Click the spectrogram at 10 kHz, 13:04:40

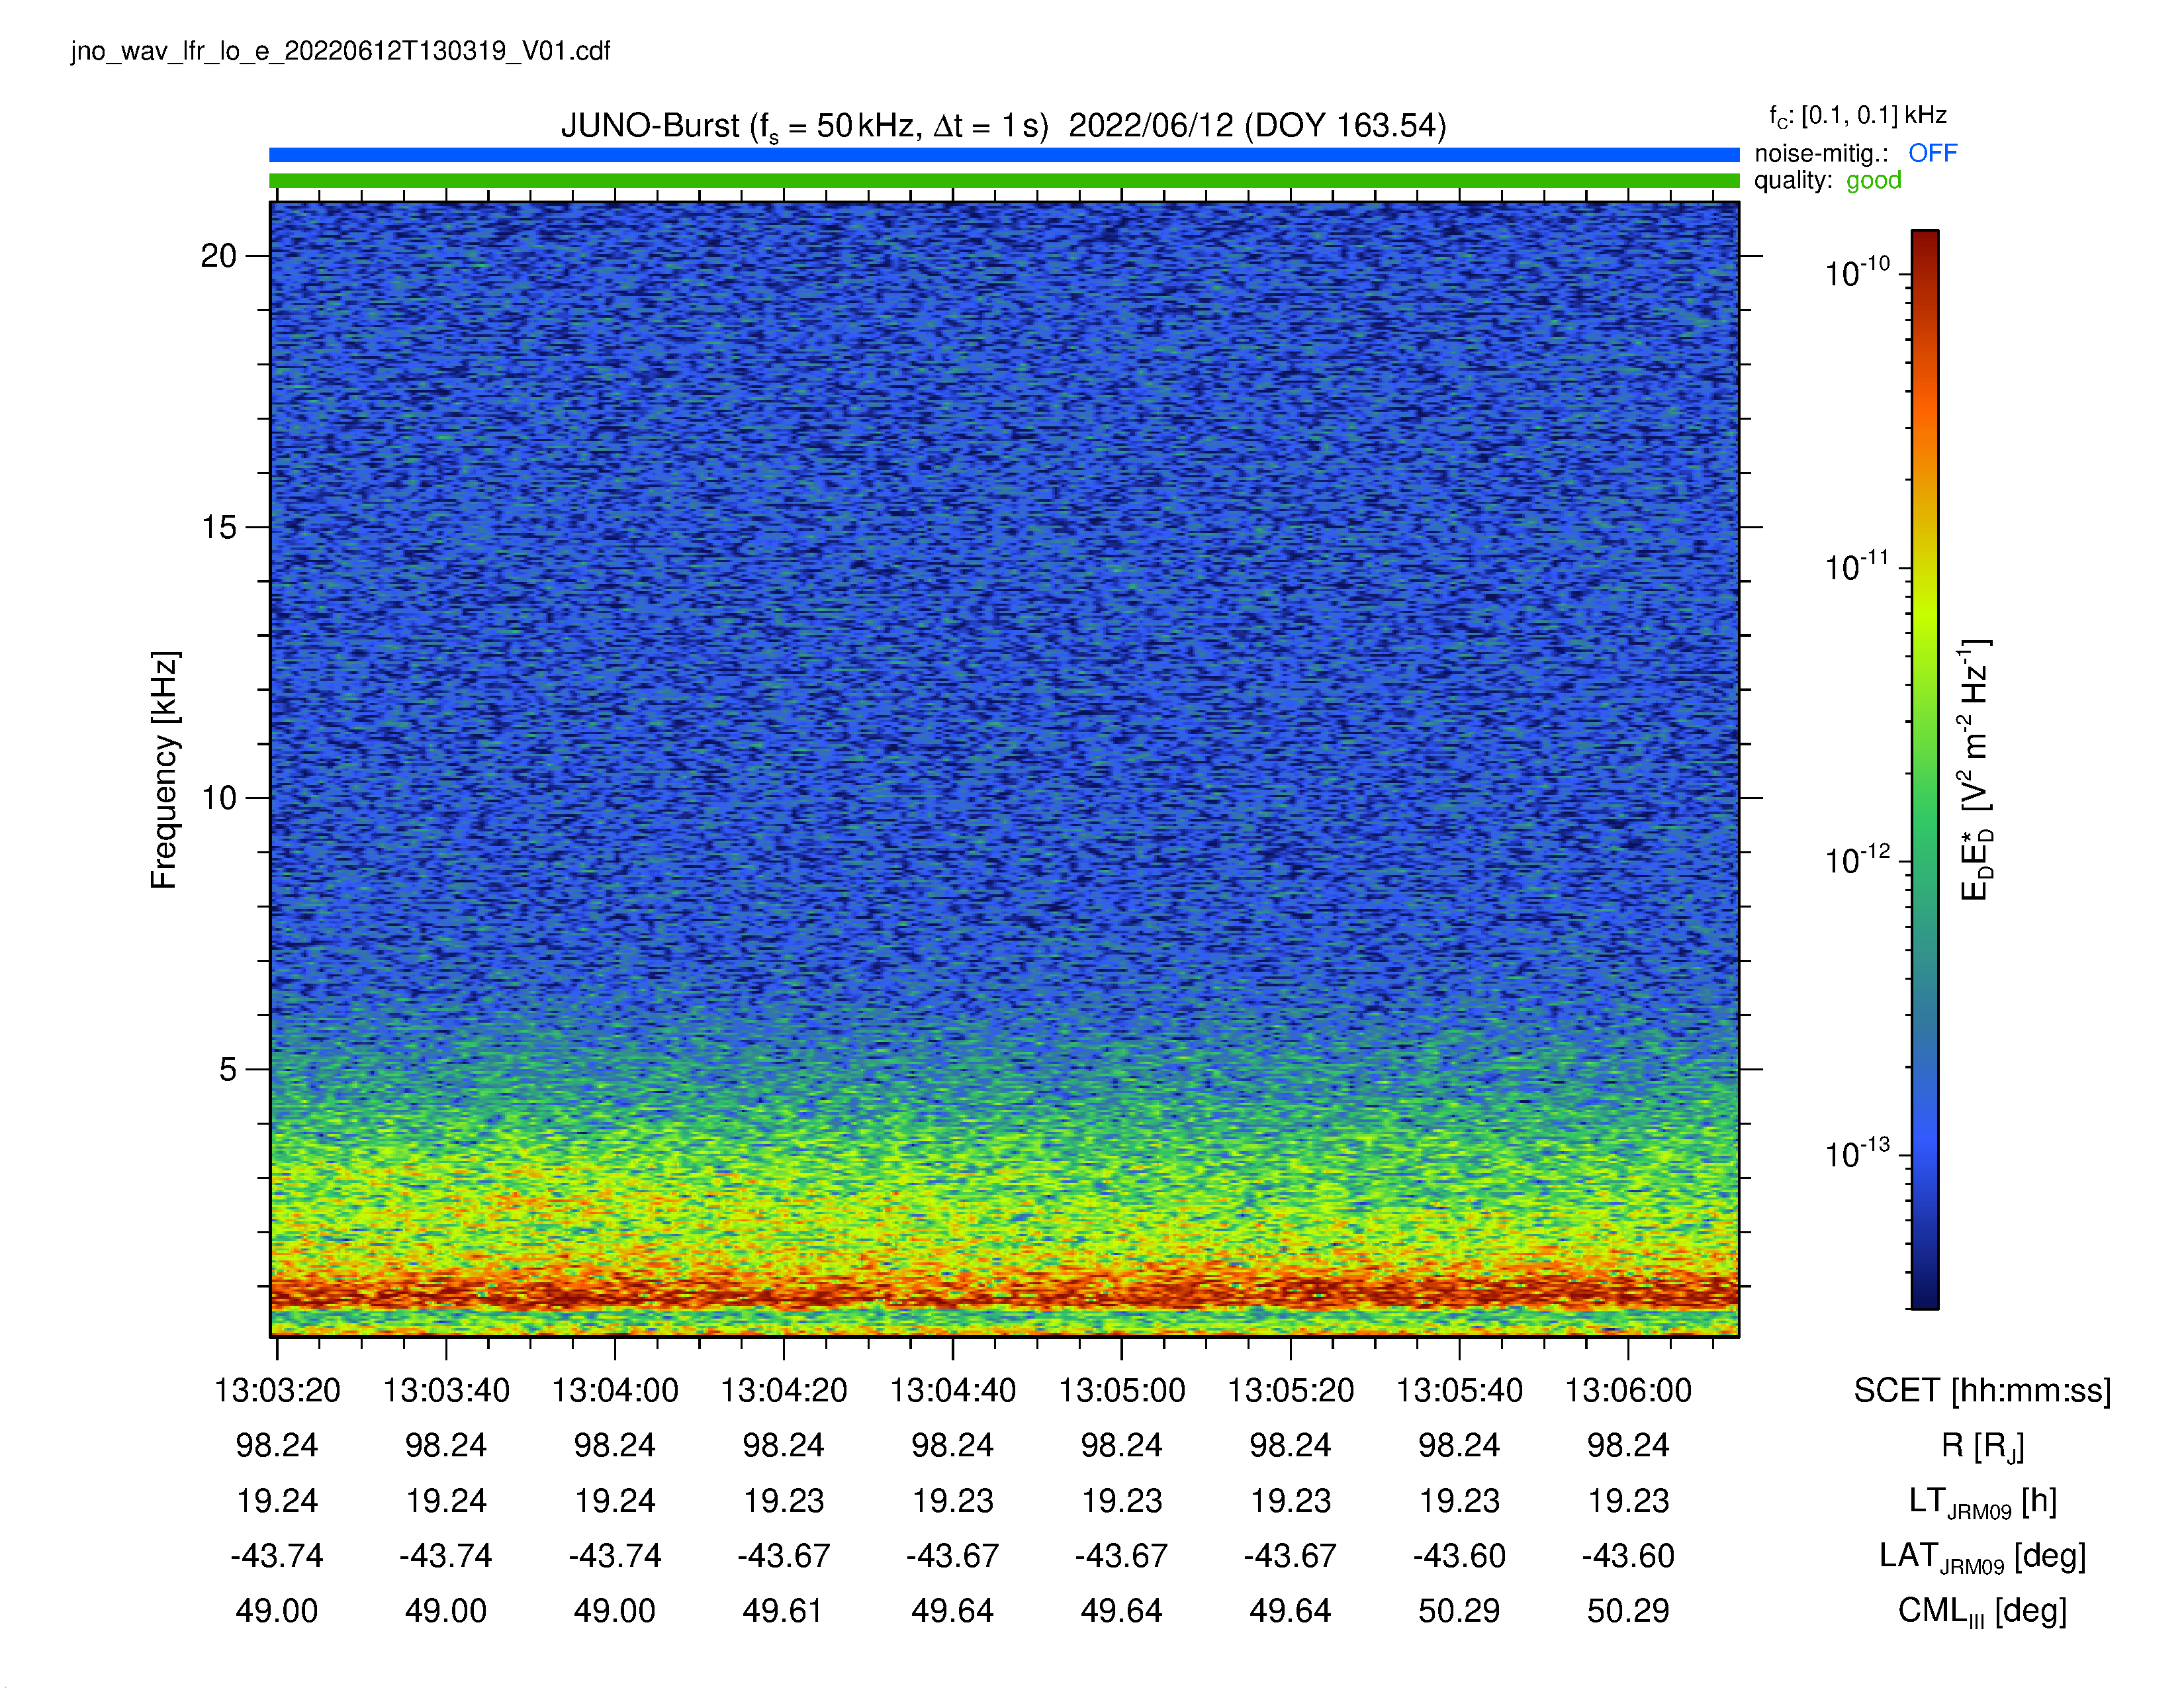953,798
